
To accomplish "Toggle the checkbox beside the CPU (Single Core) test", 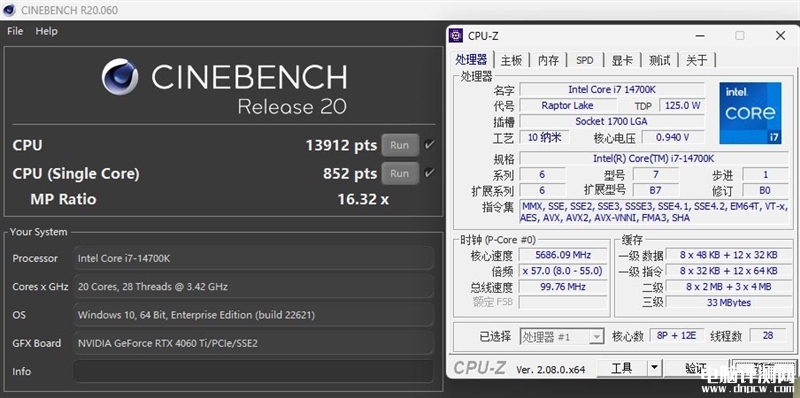I will (x=429, y=173).
